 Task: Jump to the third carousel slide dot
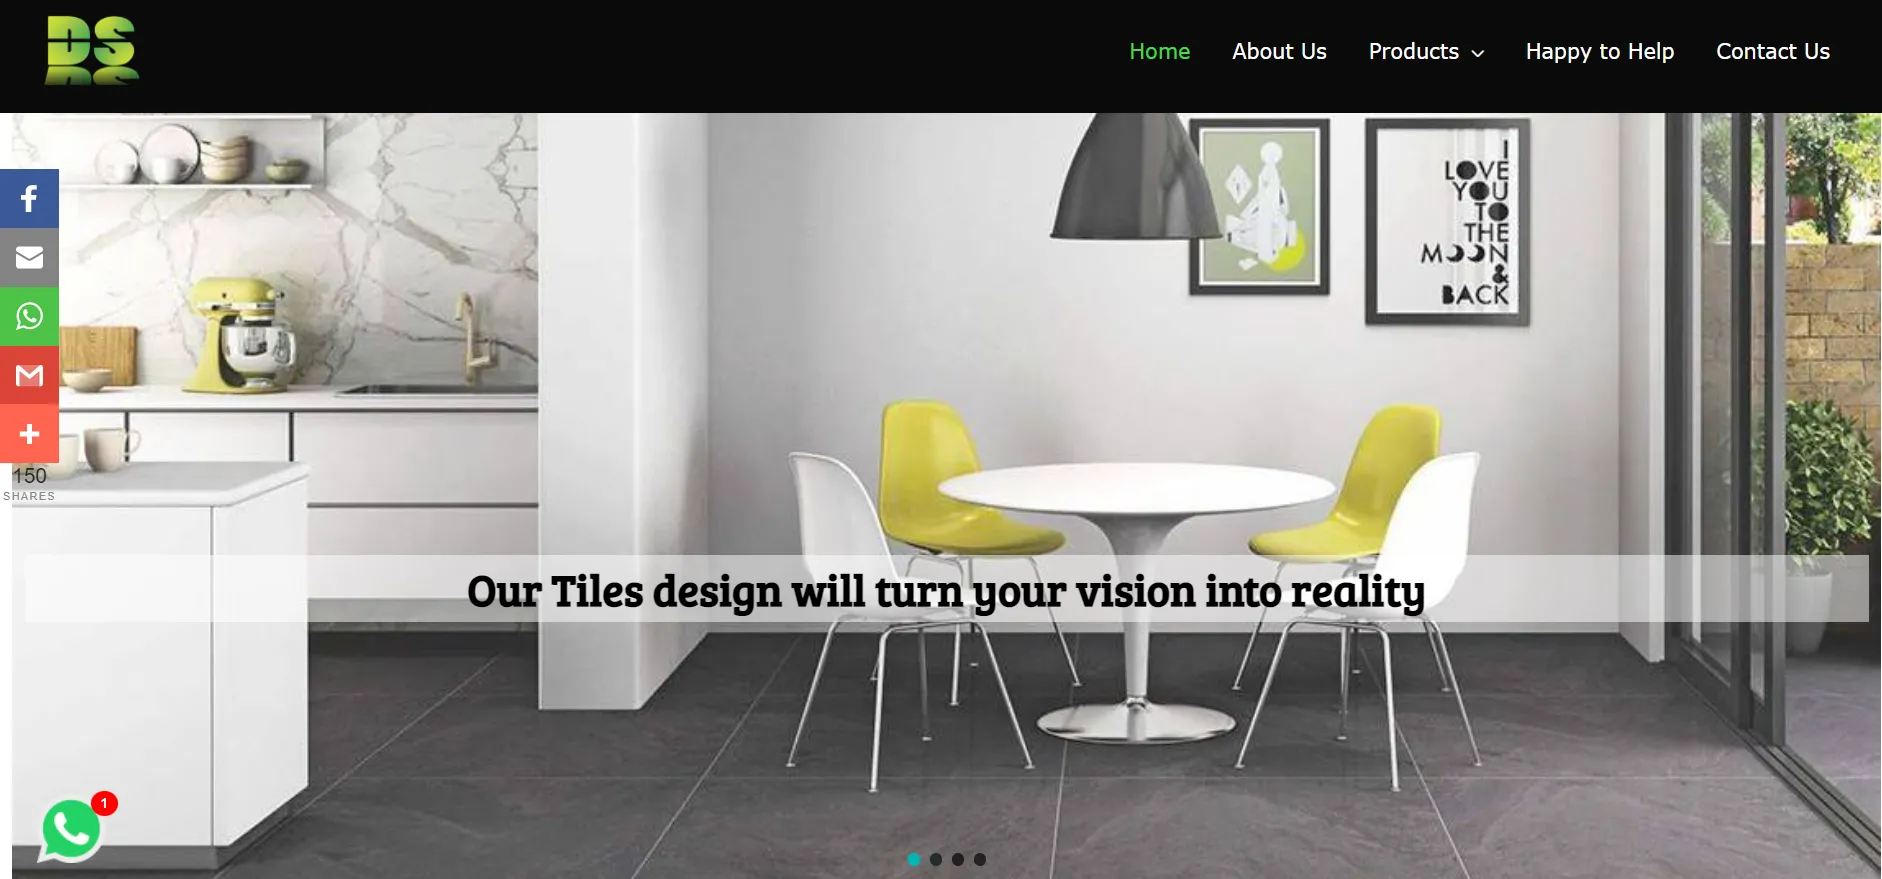click(x=958, y=859)
